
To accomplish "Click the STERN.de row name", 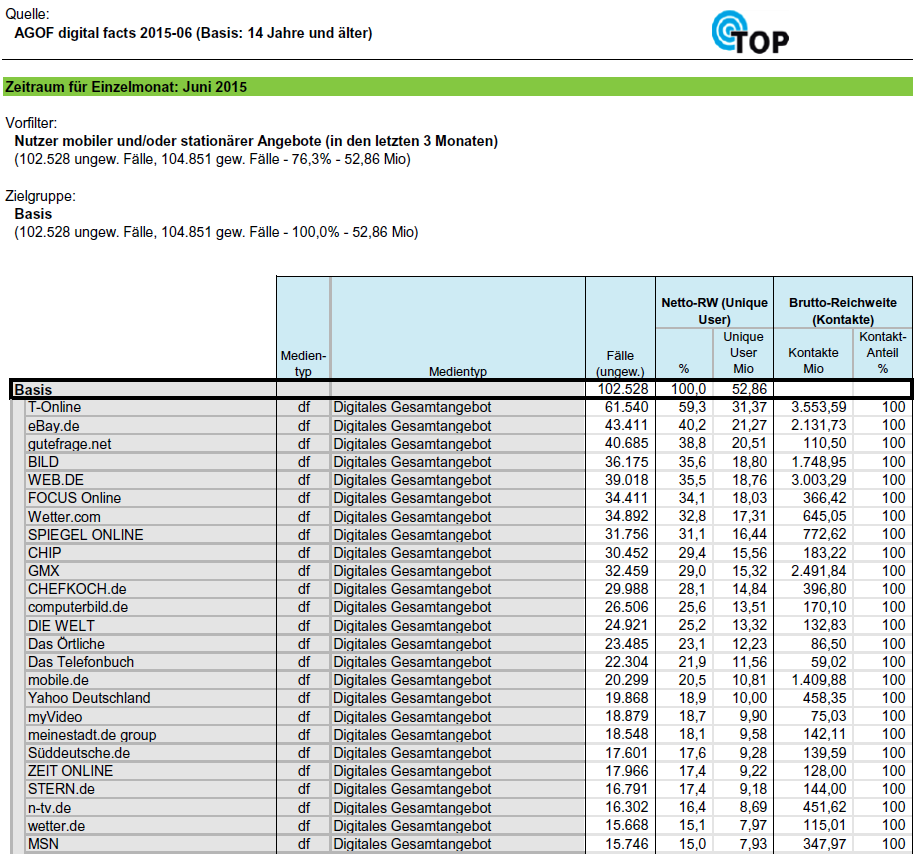I will point(61,790).
